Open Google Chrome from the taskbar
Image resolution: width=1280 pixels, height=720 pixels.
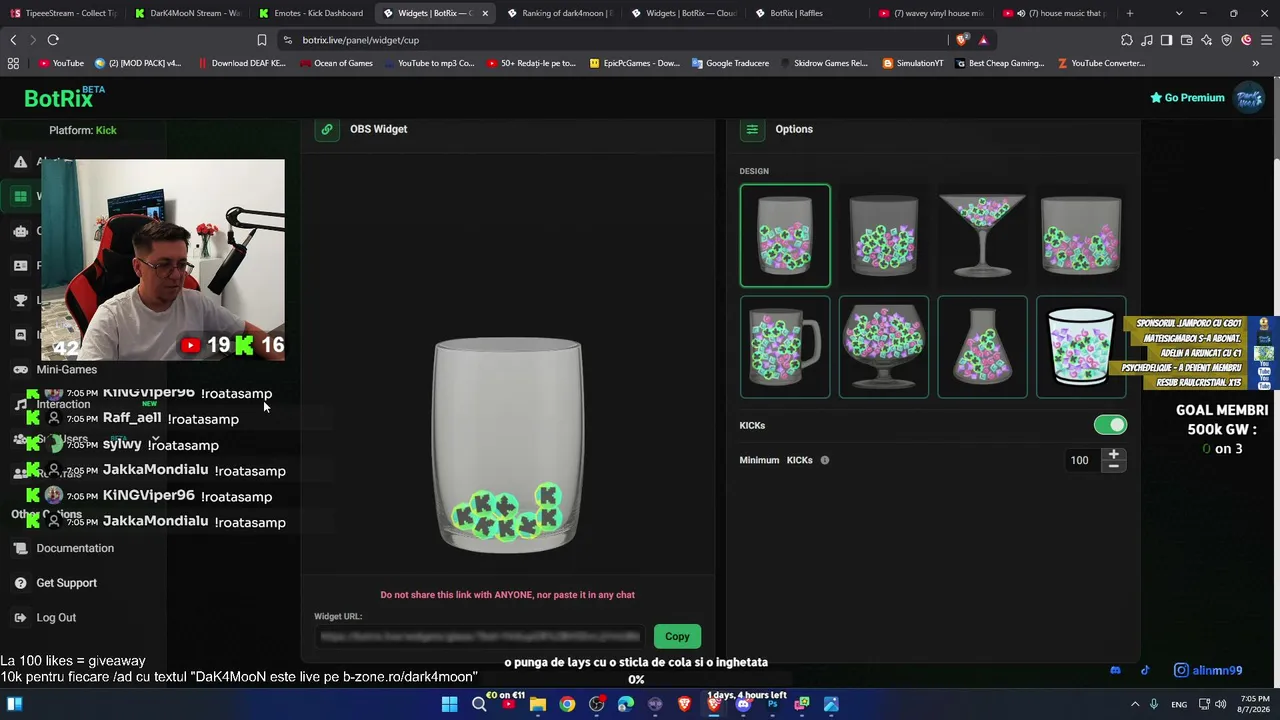point(567,704)
